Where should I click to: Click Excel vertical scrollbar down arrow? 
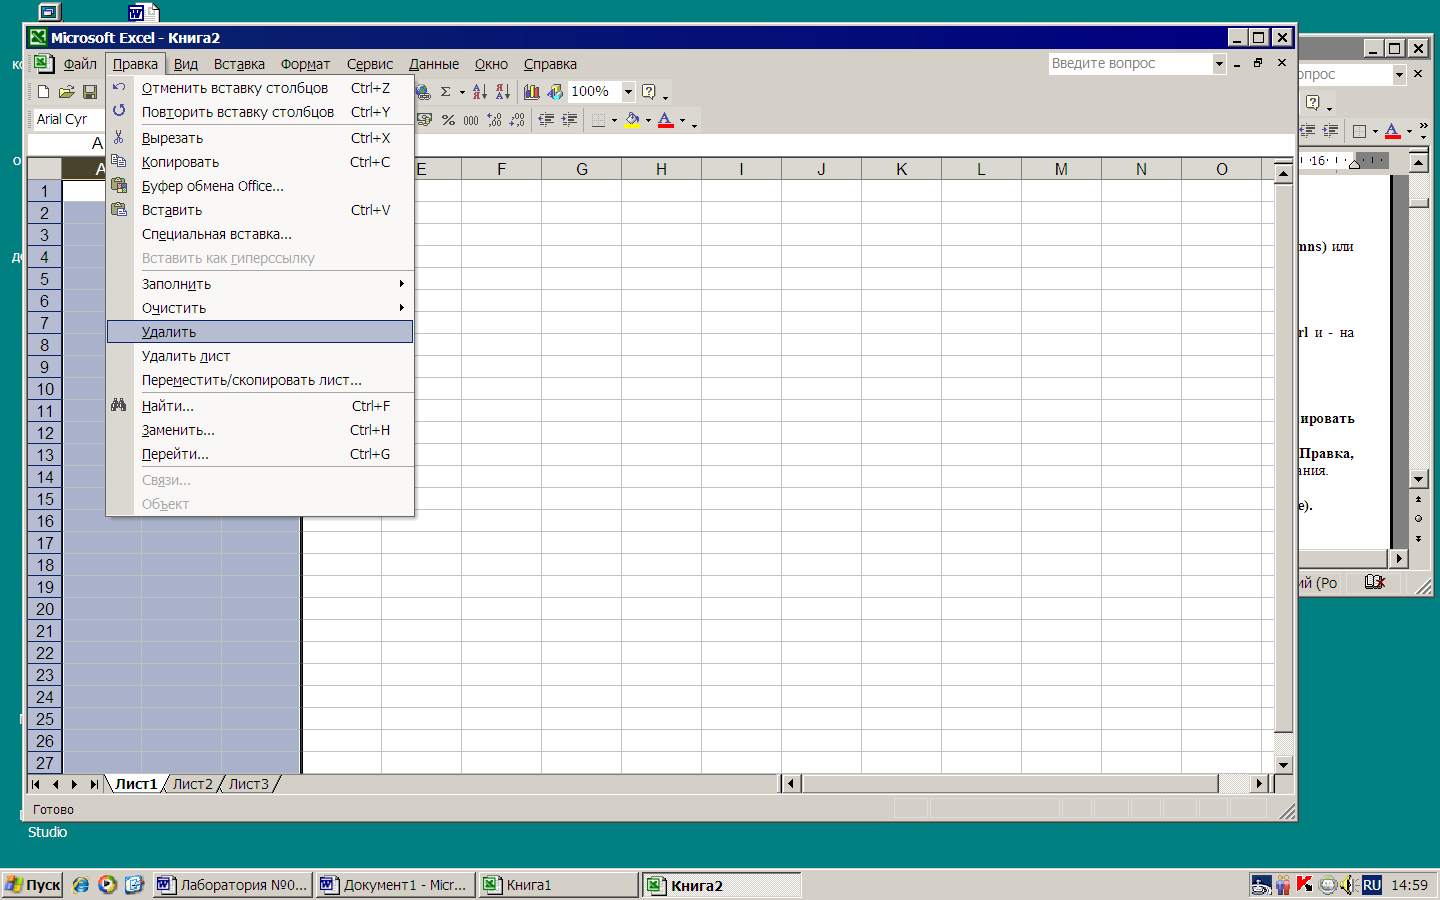coord(1284,765)
